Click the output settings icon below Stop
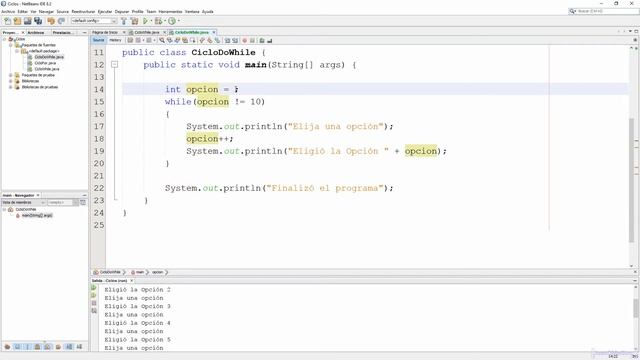This screenshot has width=640, height=360. [x=94, y=311]
